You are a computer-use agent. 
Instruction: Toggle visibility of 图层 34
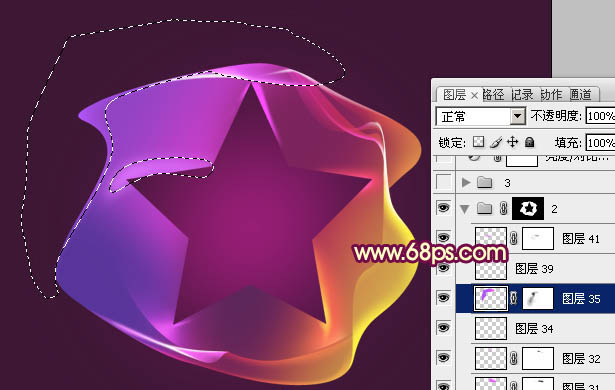443,328
